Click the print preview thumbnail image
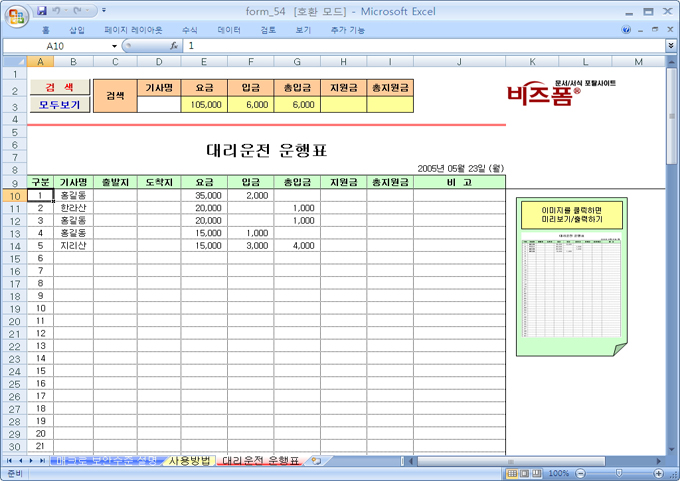This screenshot has width=680, height=481. 571,285
